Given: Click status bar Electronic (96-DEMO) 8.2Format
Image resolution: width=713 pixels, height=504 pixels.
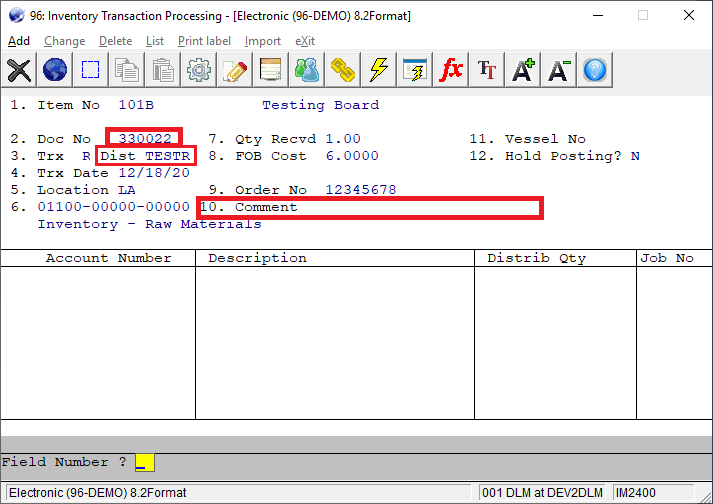Looking at the screenshot, I should [x=239, y=493].
